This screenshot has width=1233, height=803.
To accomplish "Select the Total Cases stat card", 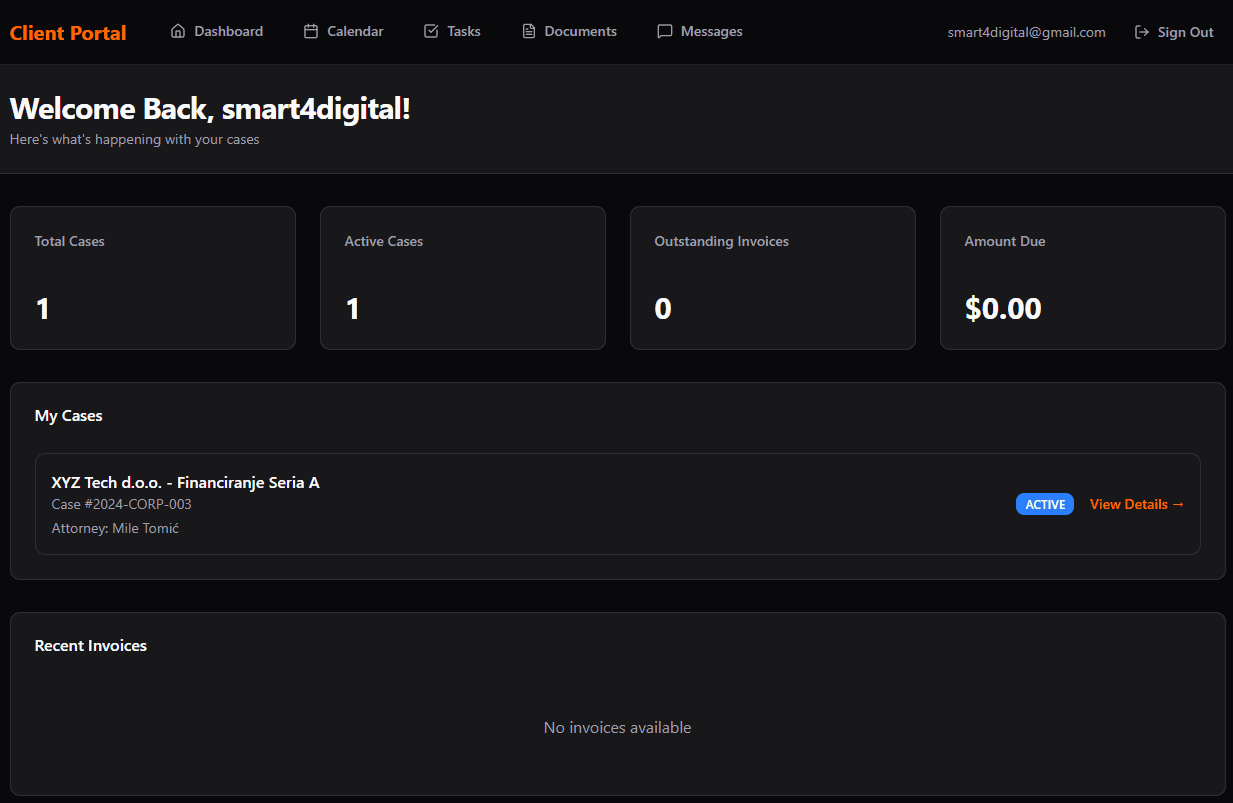I will [152, 277].
